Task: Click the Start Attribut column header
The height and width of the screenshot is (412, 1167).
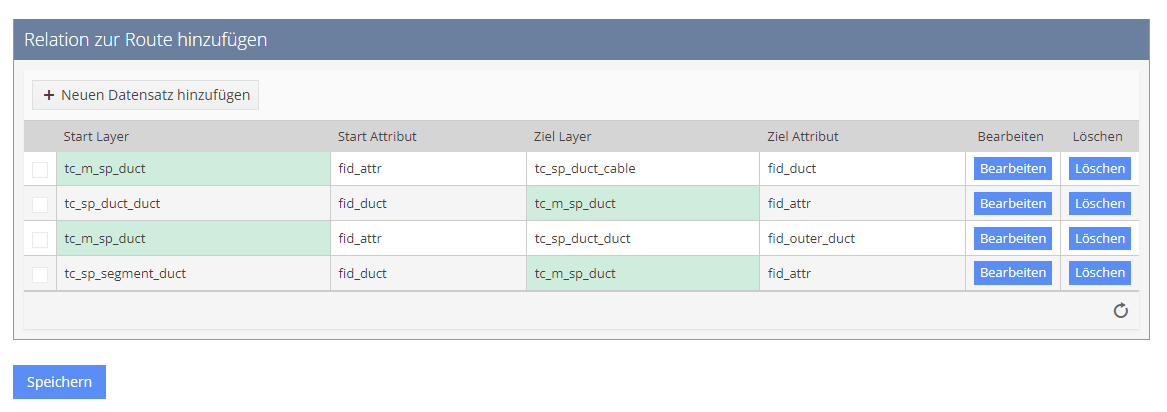Action: pyautogui.click(x=377, y=137)
